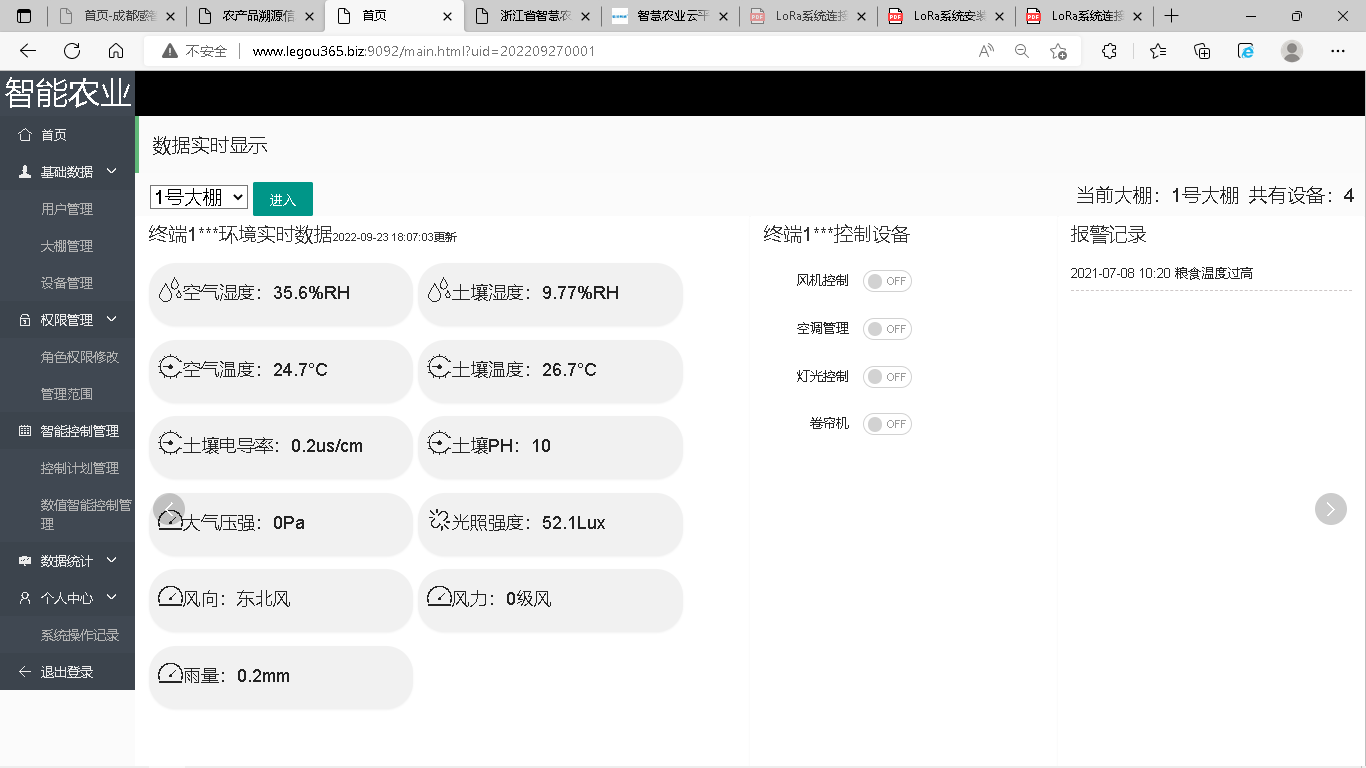Click the right carousel arrow
This screenshot has width=1366, height=768.
pyautogui.click(x=1330, y=509)
